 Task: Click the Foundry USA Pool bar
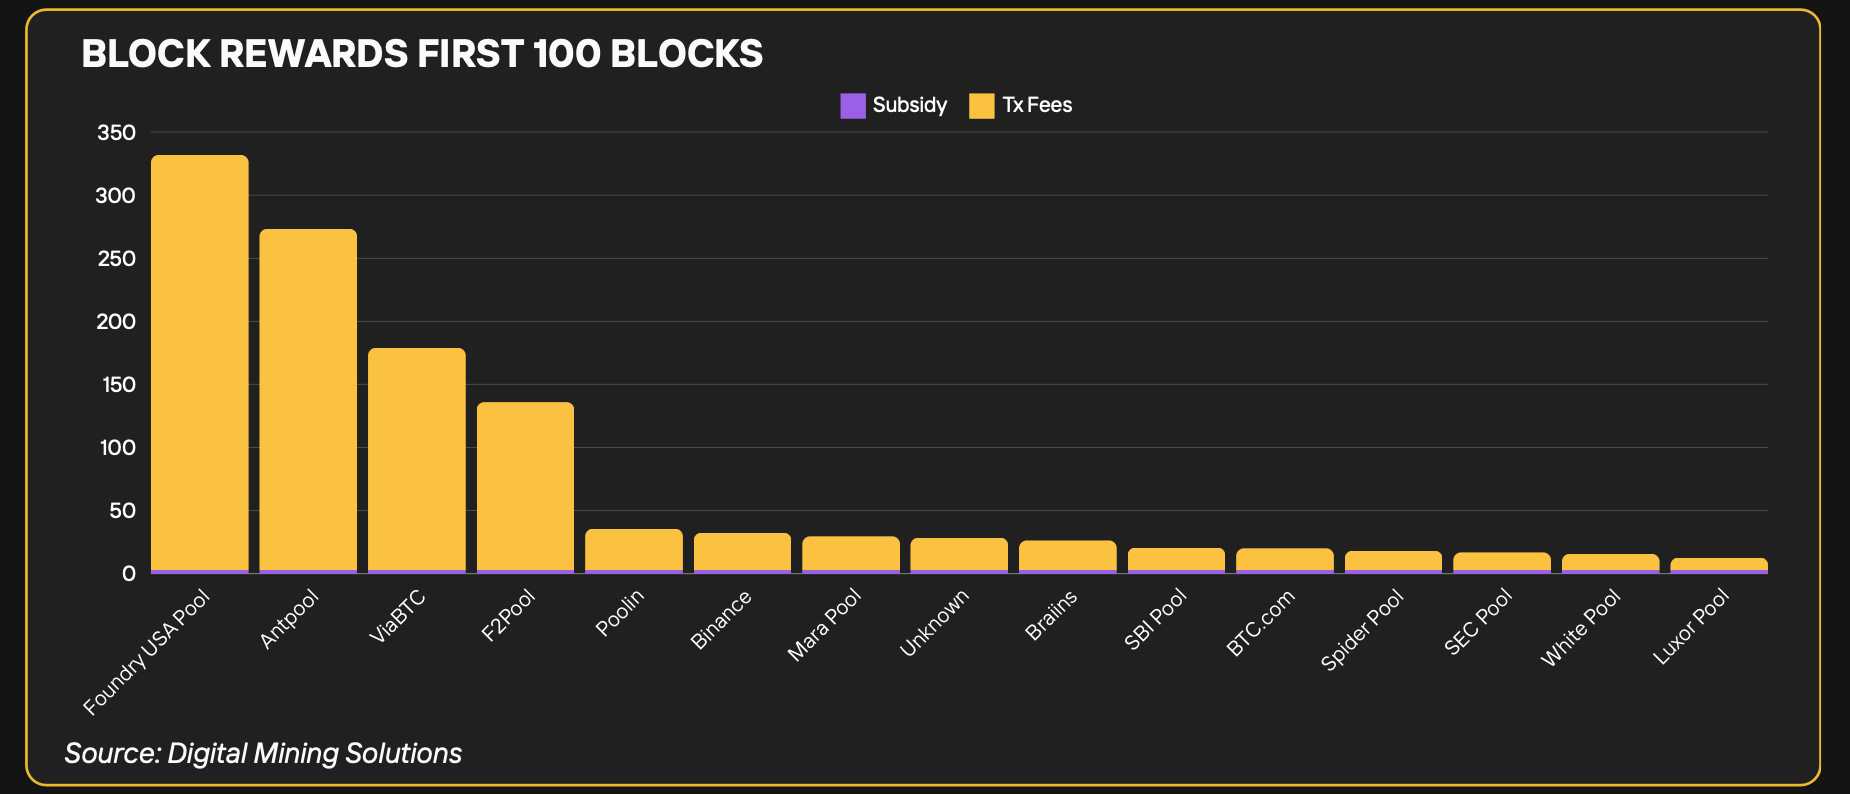pos(200,363)
